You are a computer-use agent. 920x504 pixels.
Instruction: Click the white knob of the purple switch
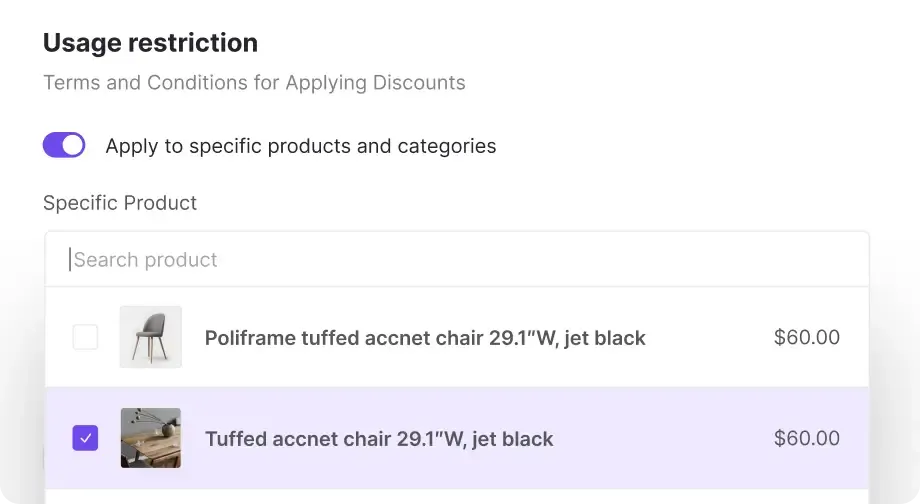(73, 145)
